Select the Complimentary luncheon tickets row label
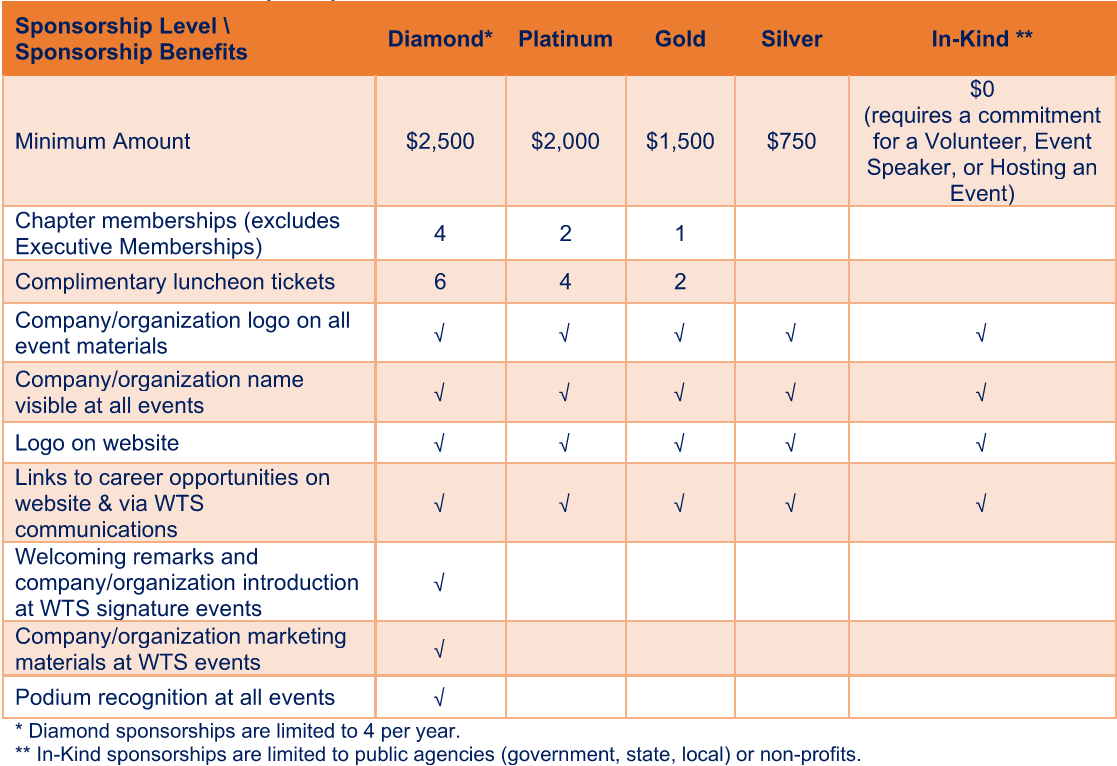This screenshot has width=1117, height=766. pyautogui.click(x=175, y=282)
